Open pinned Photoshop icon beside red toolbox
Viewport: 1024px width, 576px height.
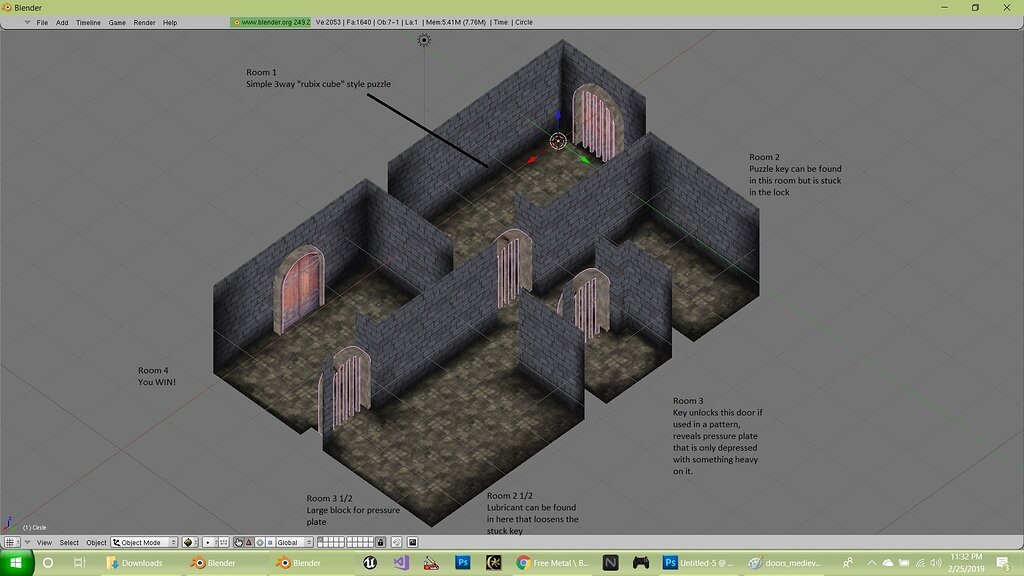pyautogui.click(x=463, y=562)
